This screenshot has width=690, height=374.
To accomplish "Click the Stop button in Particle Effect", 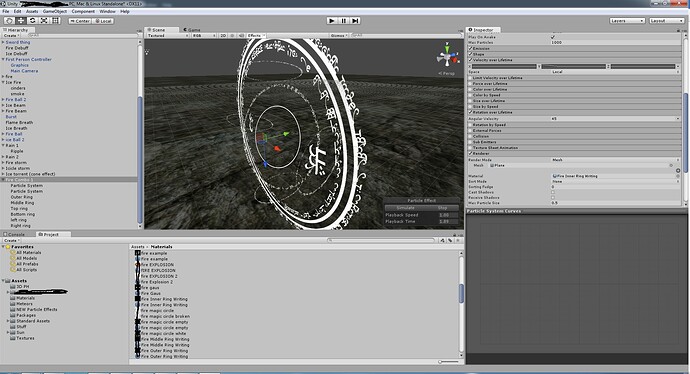I will 442,208.
